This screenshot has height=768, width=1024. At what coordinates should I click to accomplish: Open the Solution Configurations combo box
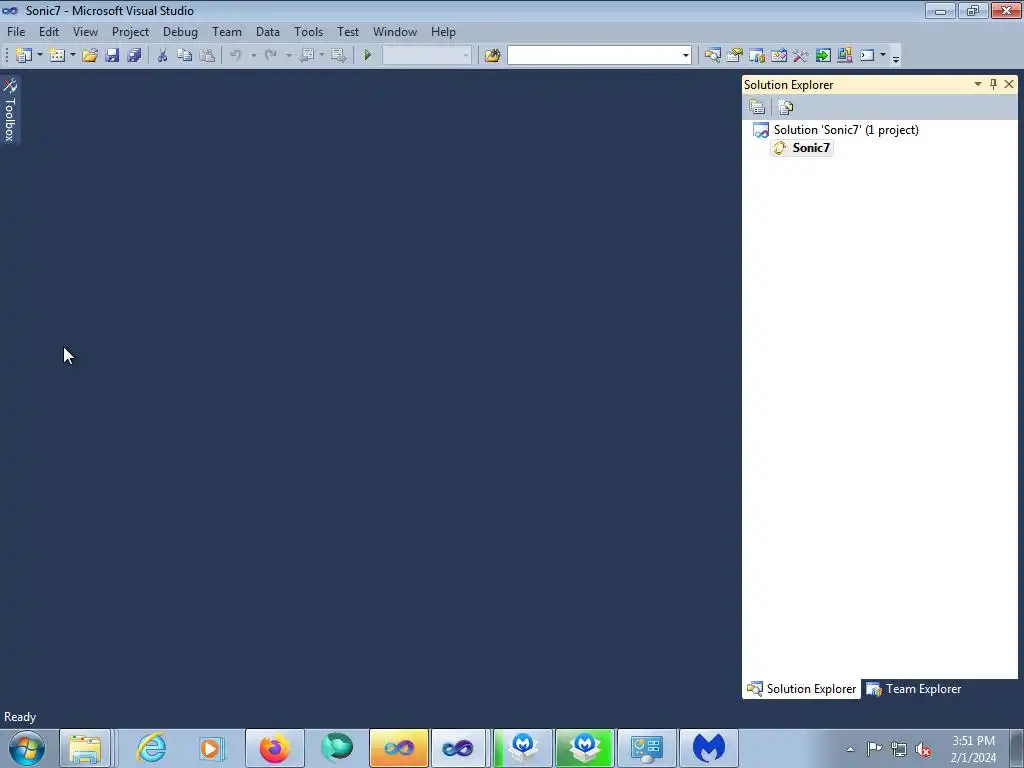[x=426, y=56]
